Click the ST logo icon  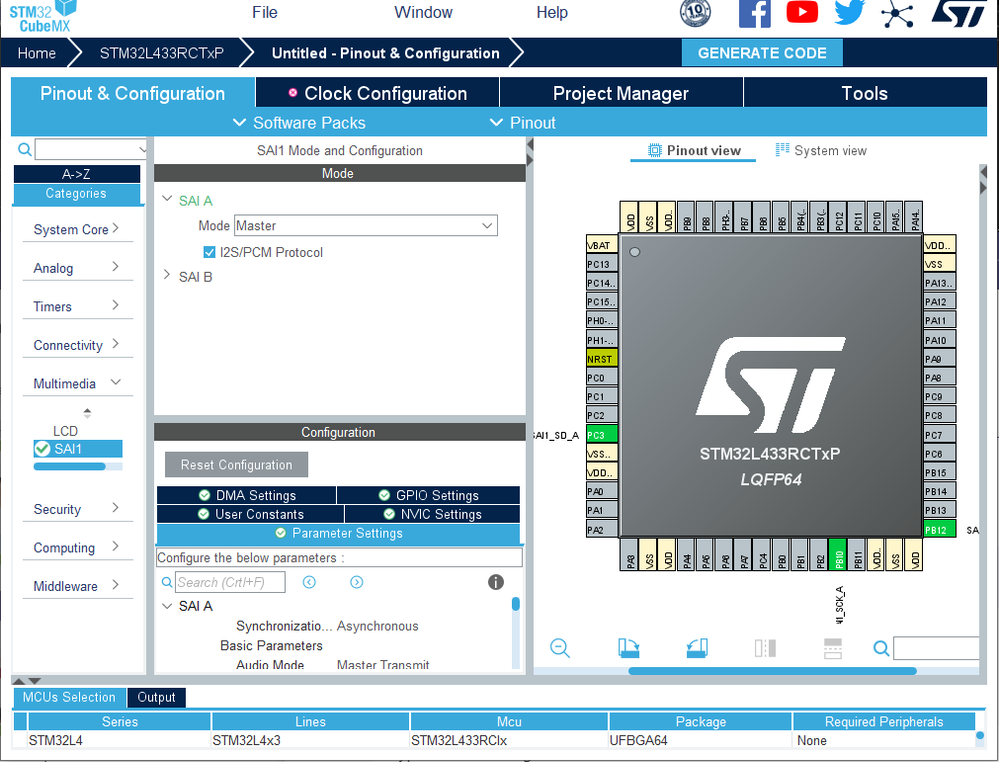[x=958, y=13]
